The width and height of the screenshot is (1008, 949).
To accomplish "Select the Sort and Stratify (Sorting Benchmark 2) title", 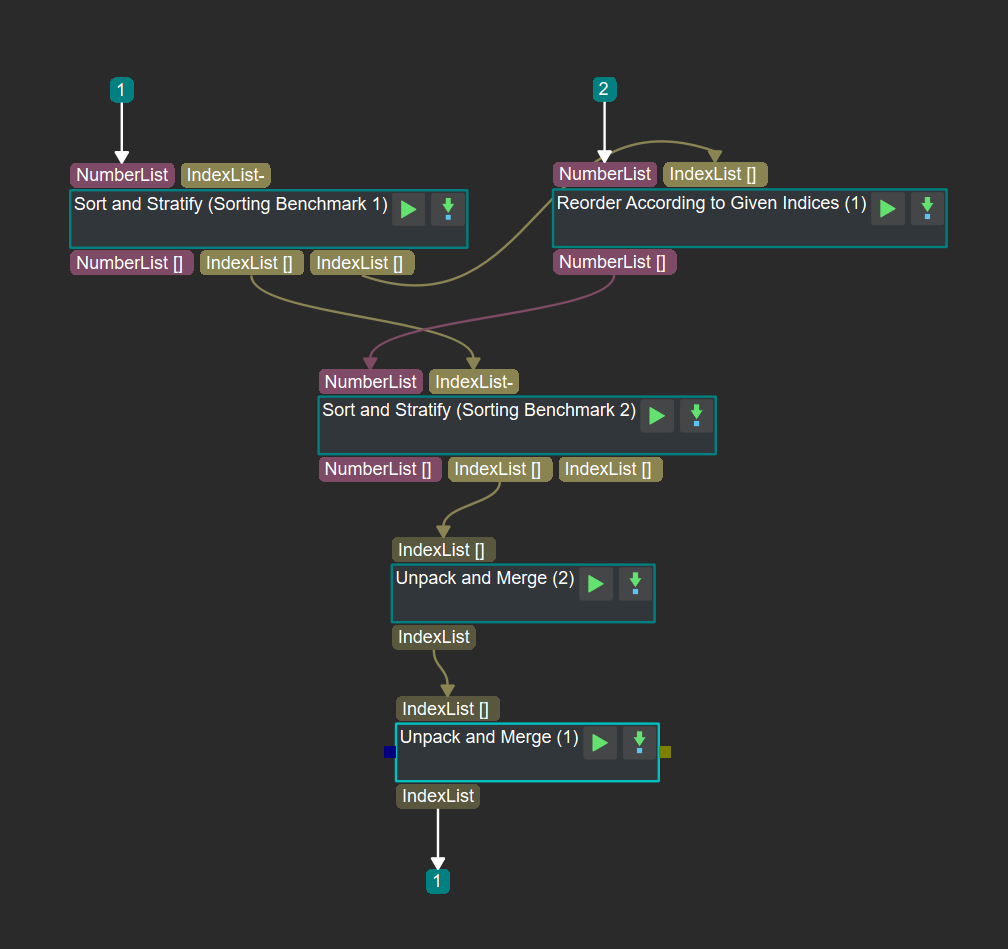I will tap(479, 410).
